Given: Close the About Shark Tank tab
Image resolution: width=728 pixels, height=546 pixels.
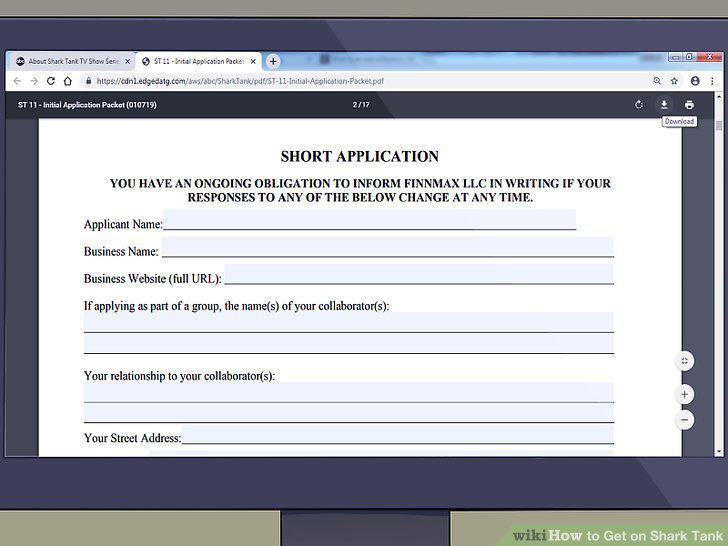Looking at the screenshot, I should (127, 61).
